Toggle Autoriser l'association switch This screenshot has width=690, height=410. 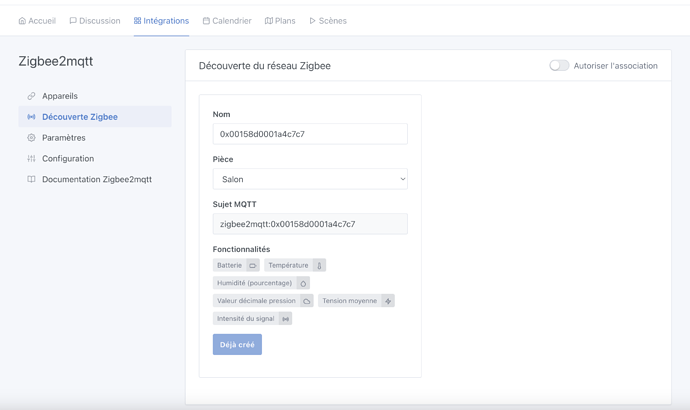click(559, 66)
